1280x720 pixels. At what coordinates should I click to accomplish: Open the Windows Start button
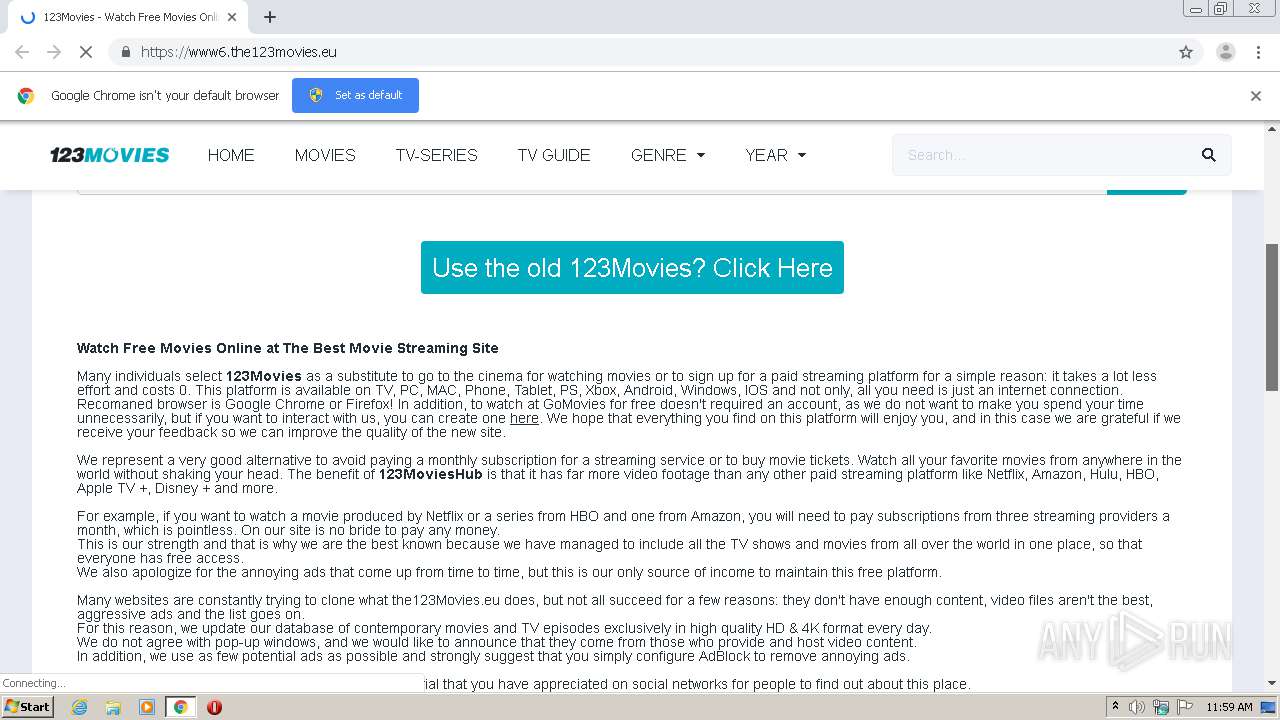(x=27, y=707)
